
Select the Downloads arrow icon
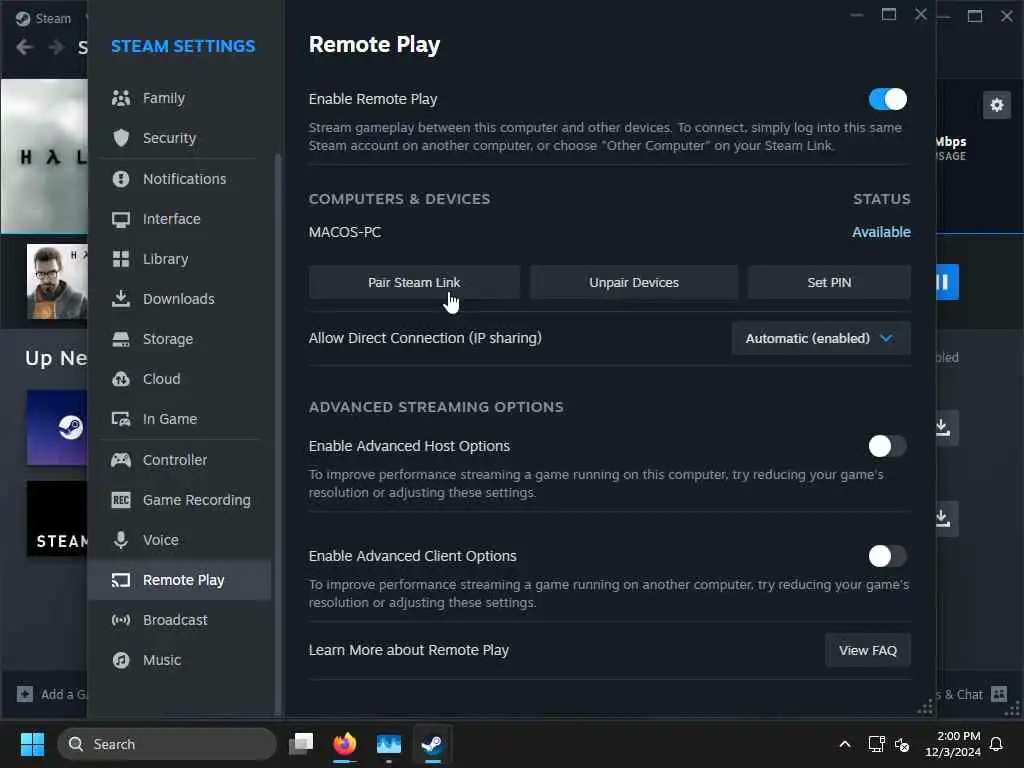coord(121,298)
